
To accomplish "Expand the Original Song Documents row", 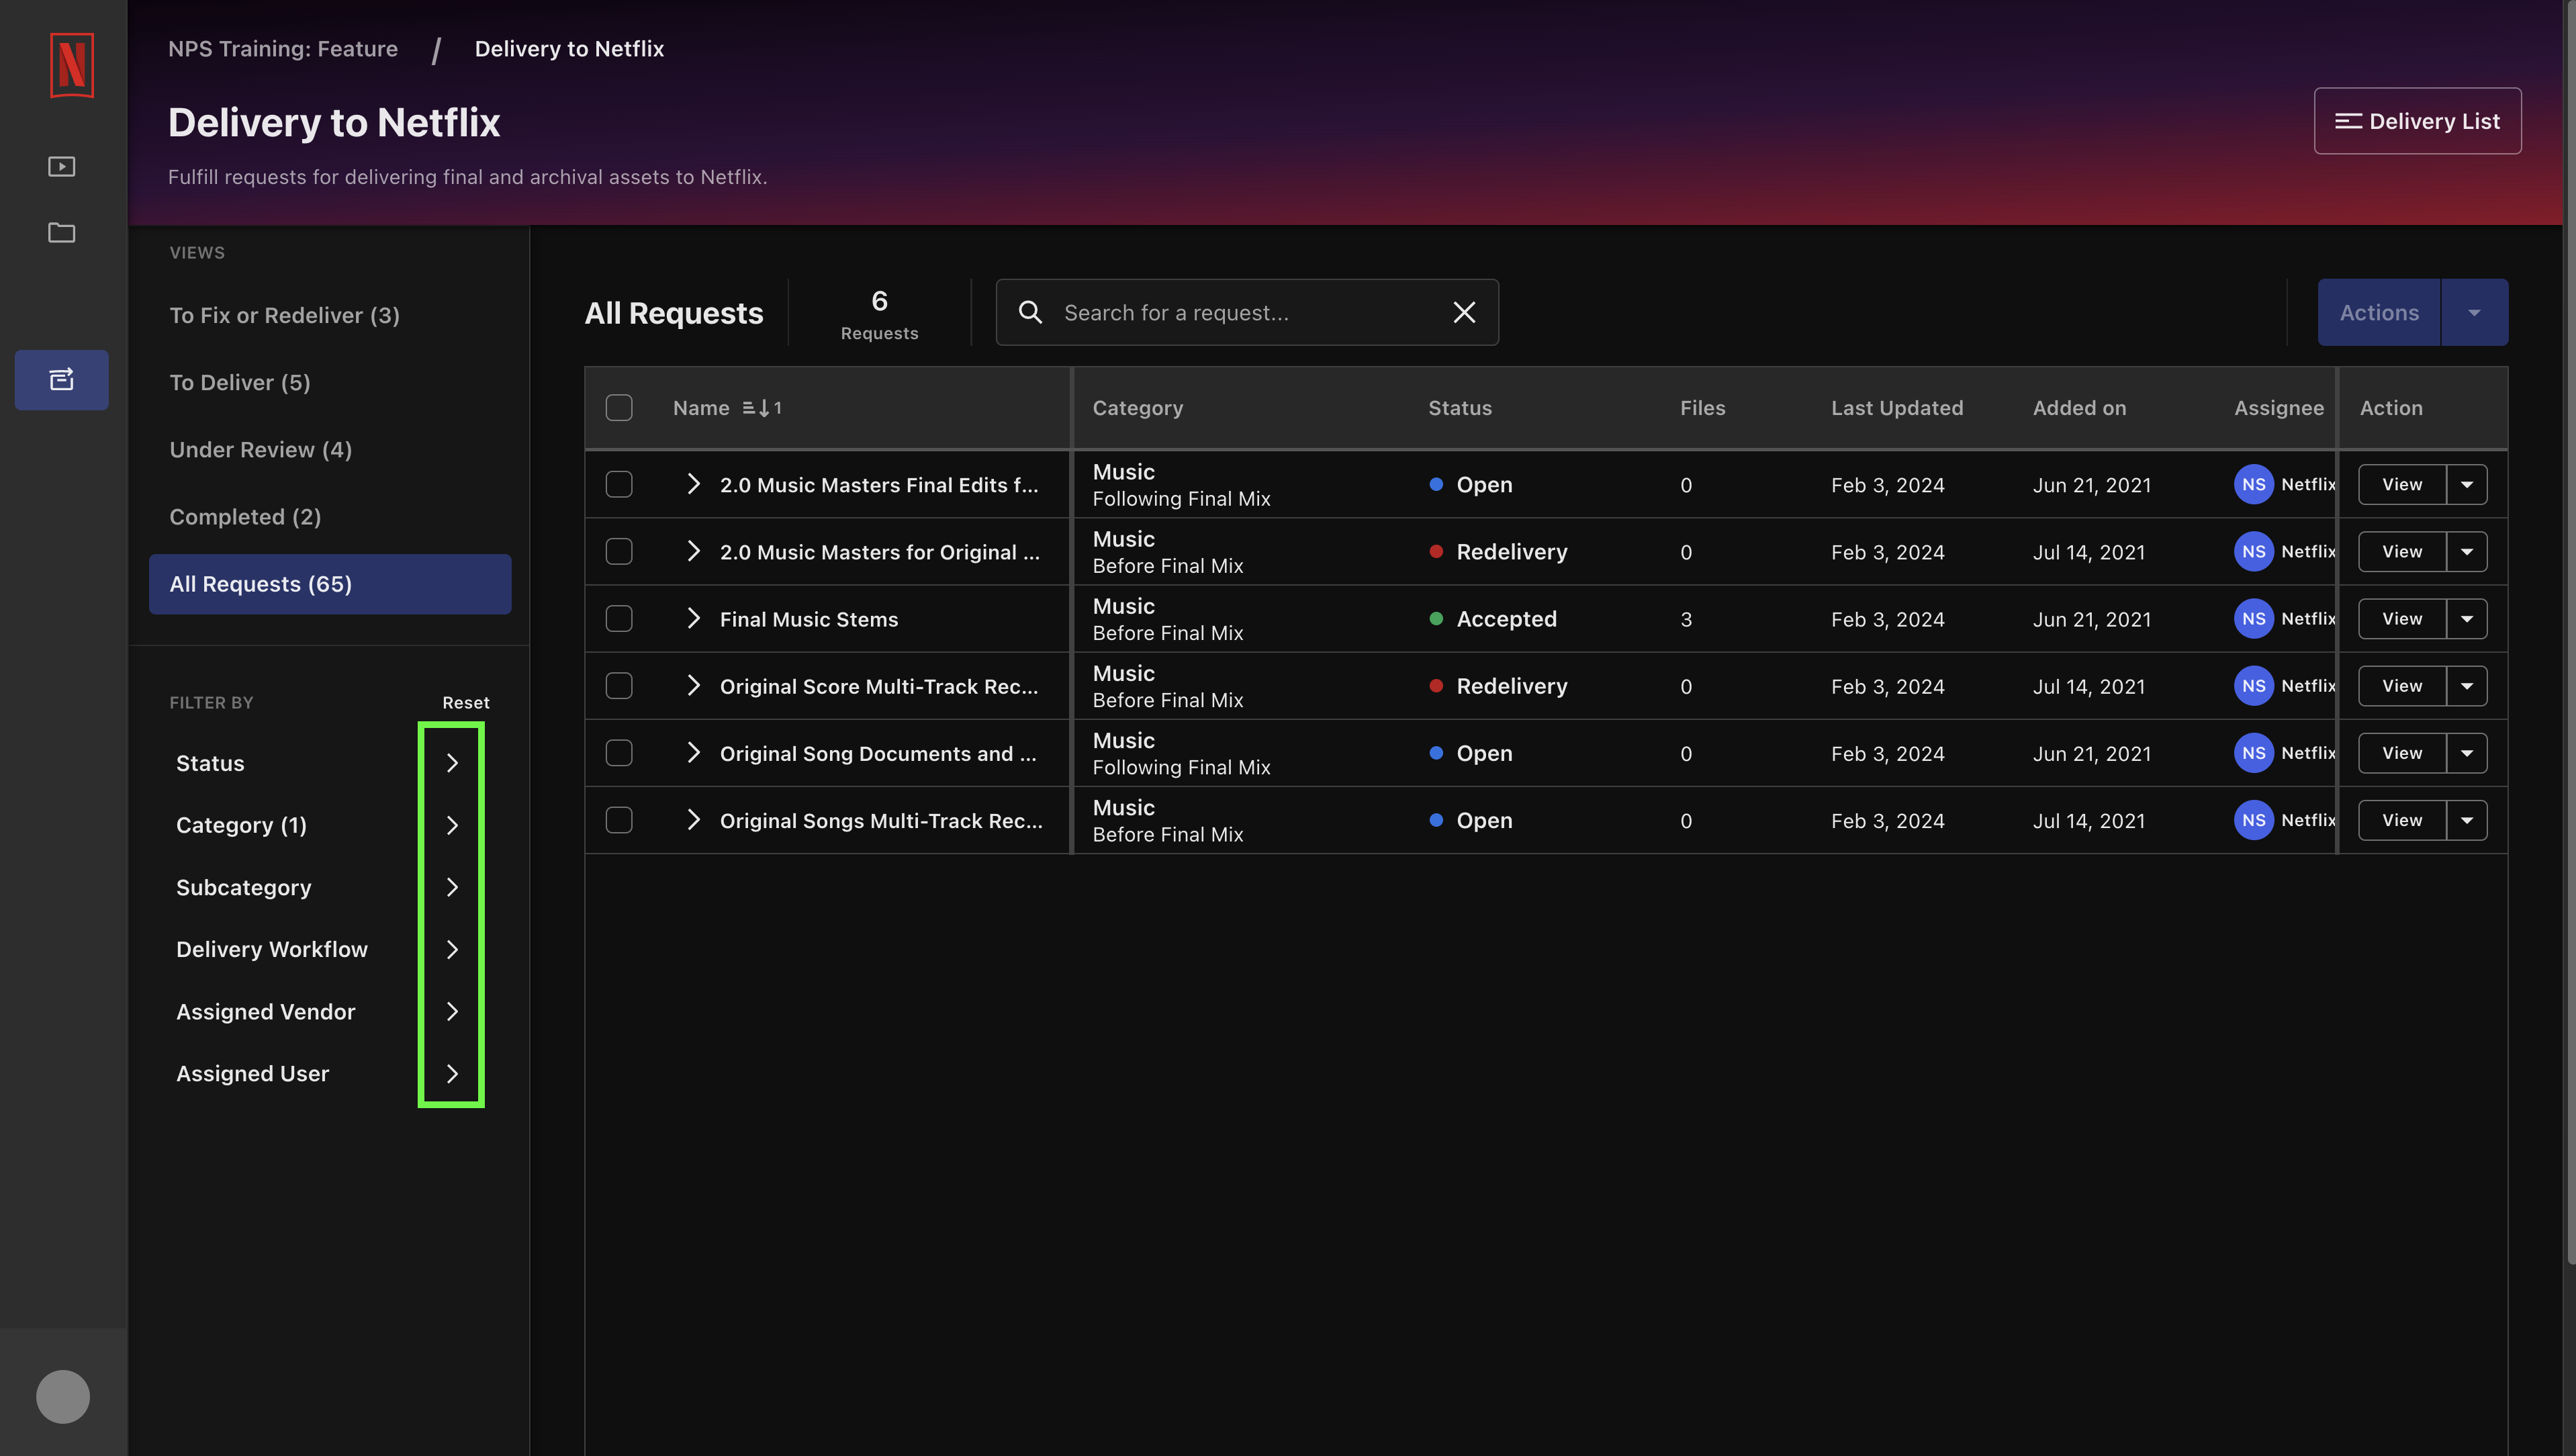I will pos(693,753).
